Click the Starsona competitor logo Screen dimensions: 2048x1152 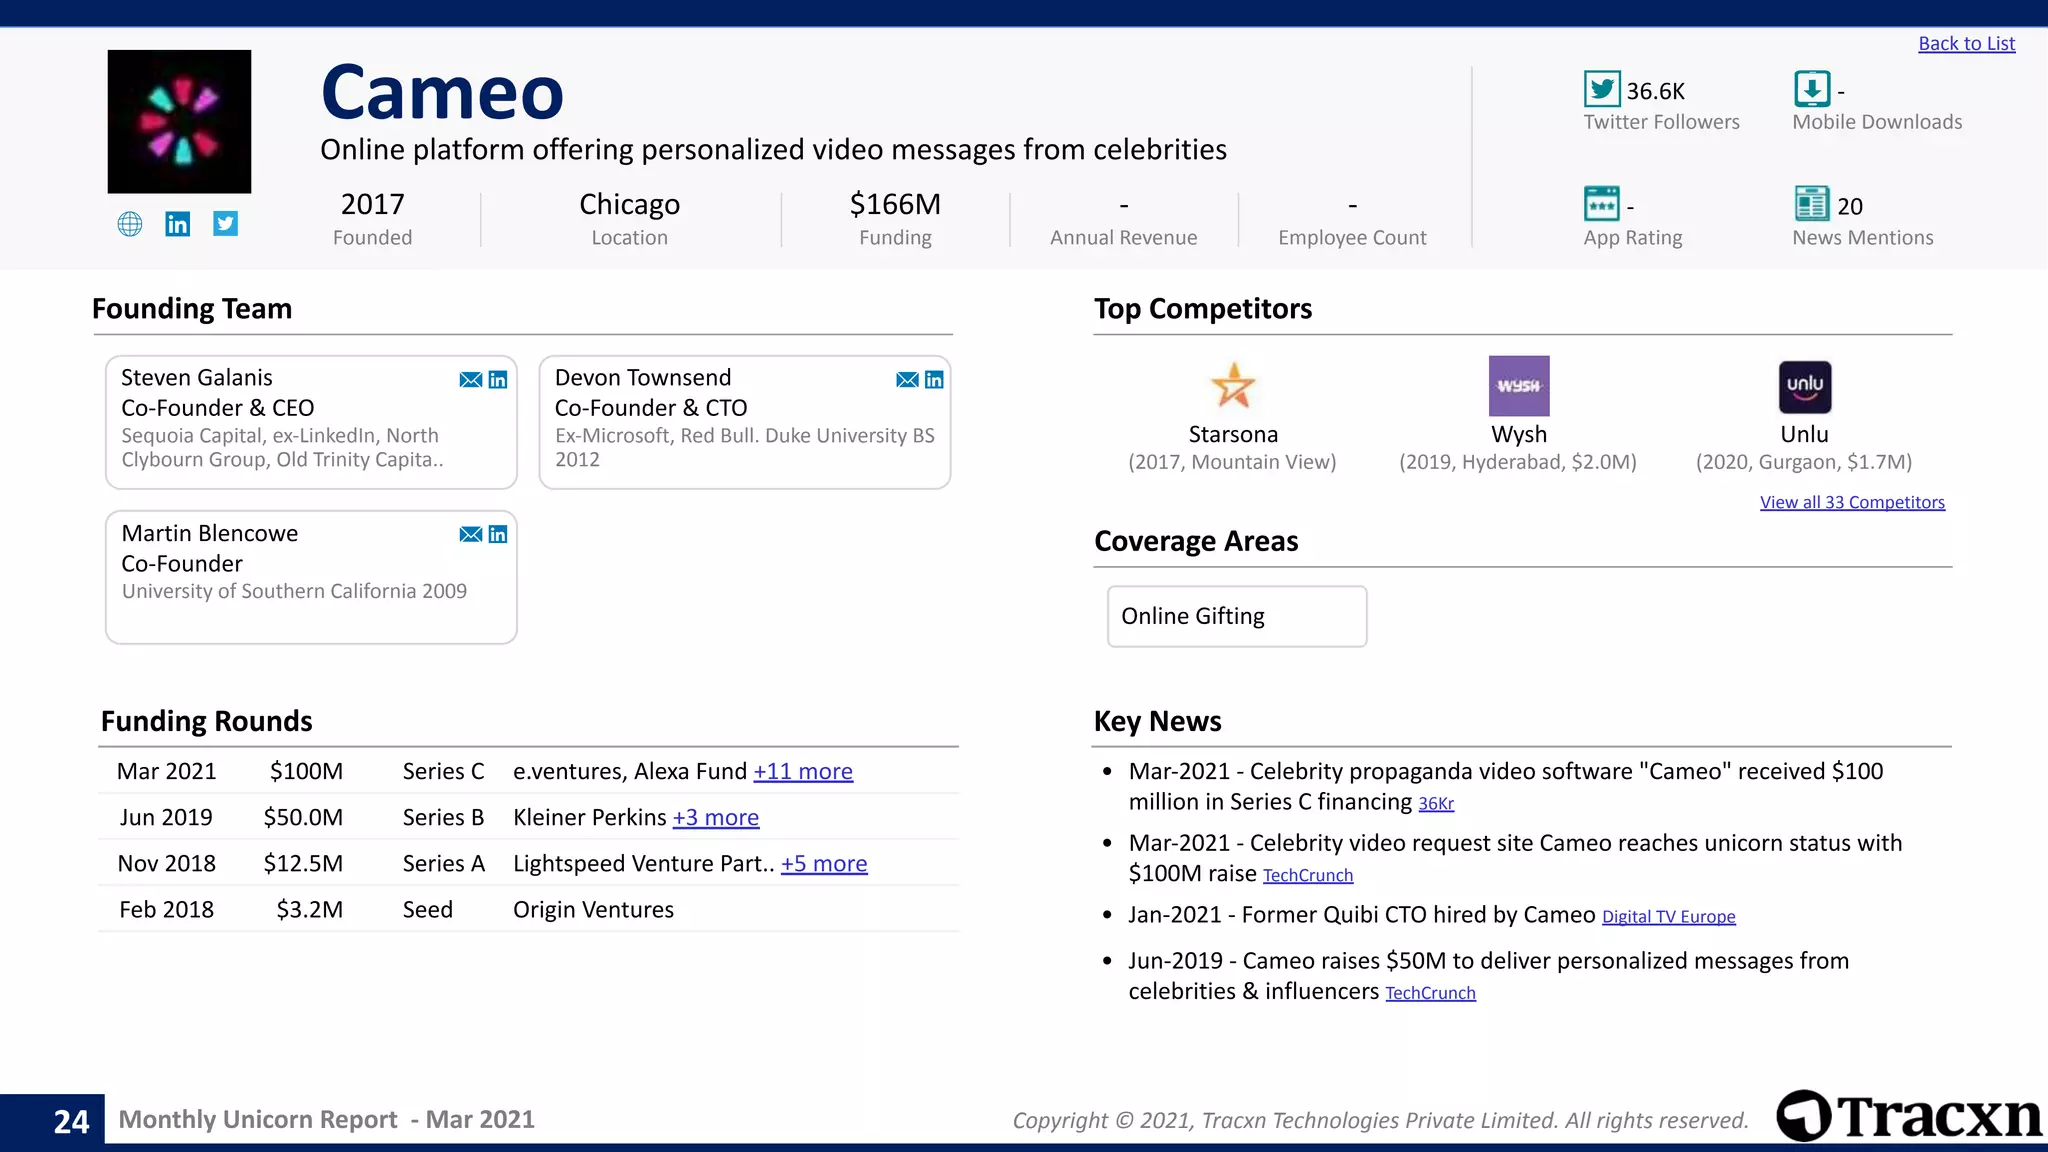[x=1233, y=386]
